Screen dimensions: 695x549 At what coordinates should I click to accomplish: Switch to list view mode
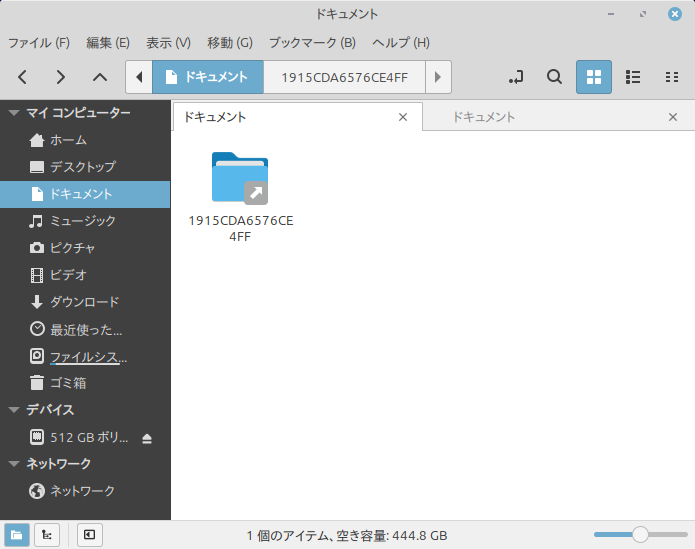632,77
